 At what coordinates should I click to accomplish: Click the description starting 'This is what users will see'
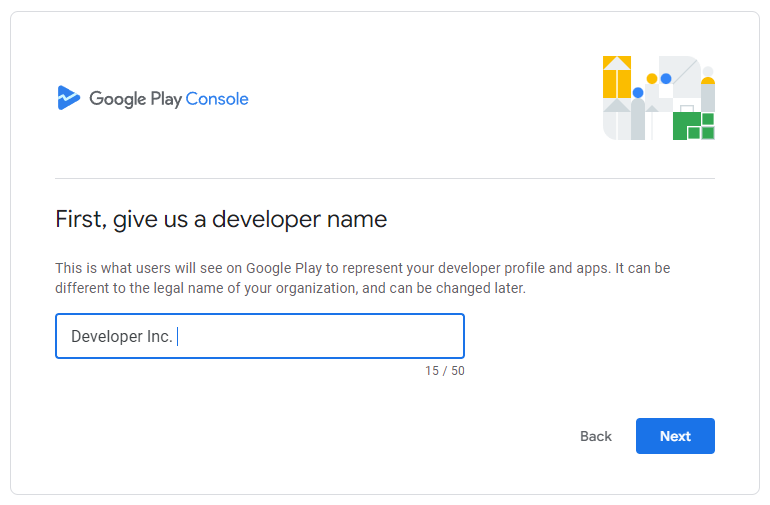click(362, 278)
